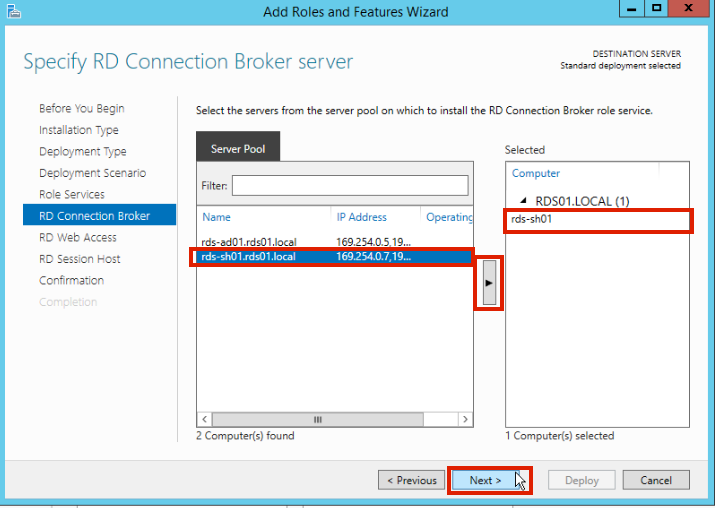Select the rds-sh01.rds01.local server row
Viewport: 715px width, 508px height.
335,257
